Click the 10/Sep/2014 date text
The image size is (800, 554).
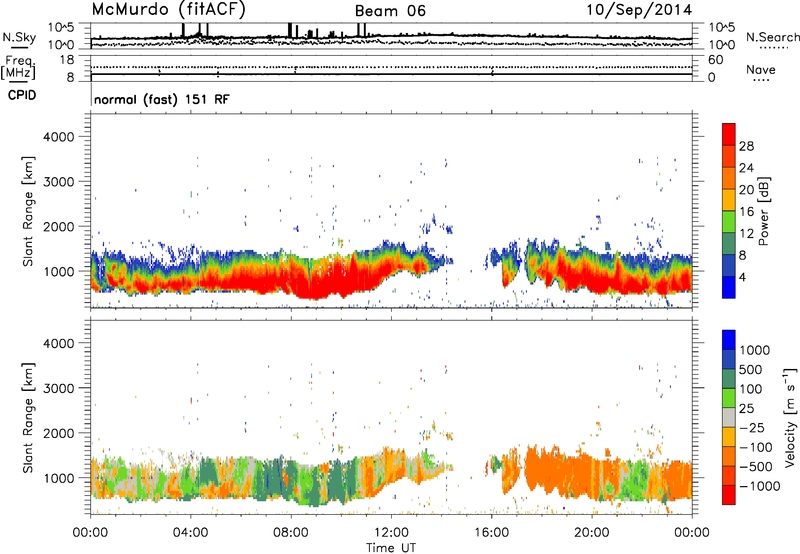pyautogui.click(x=639, y=10)
